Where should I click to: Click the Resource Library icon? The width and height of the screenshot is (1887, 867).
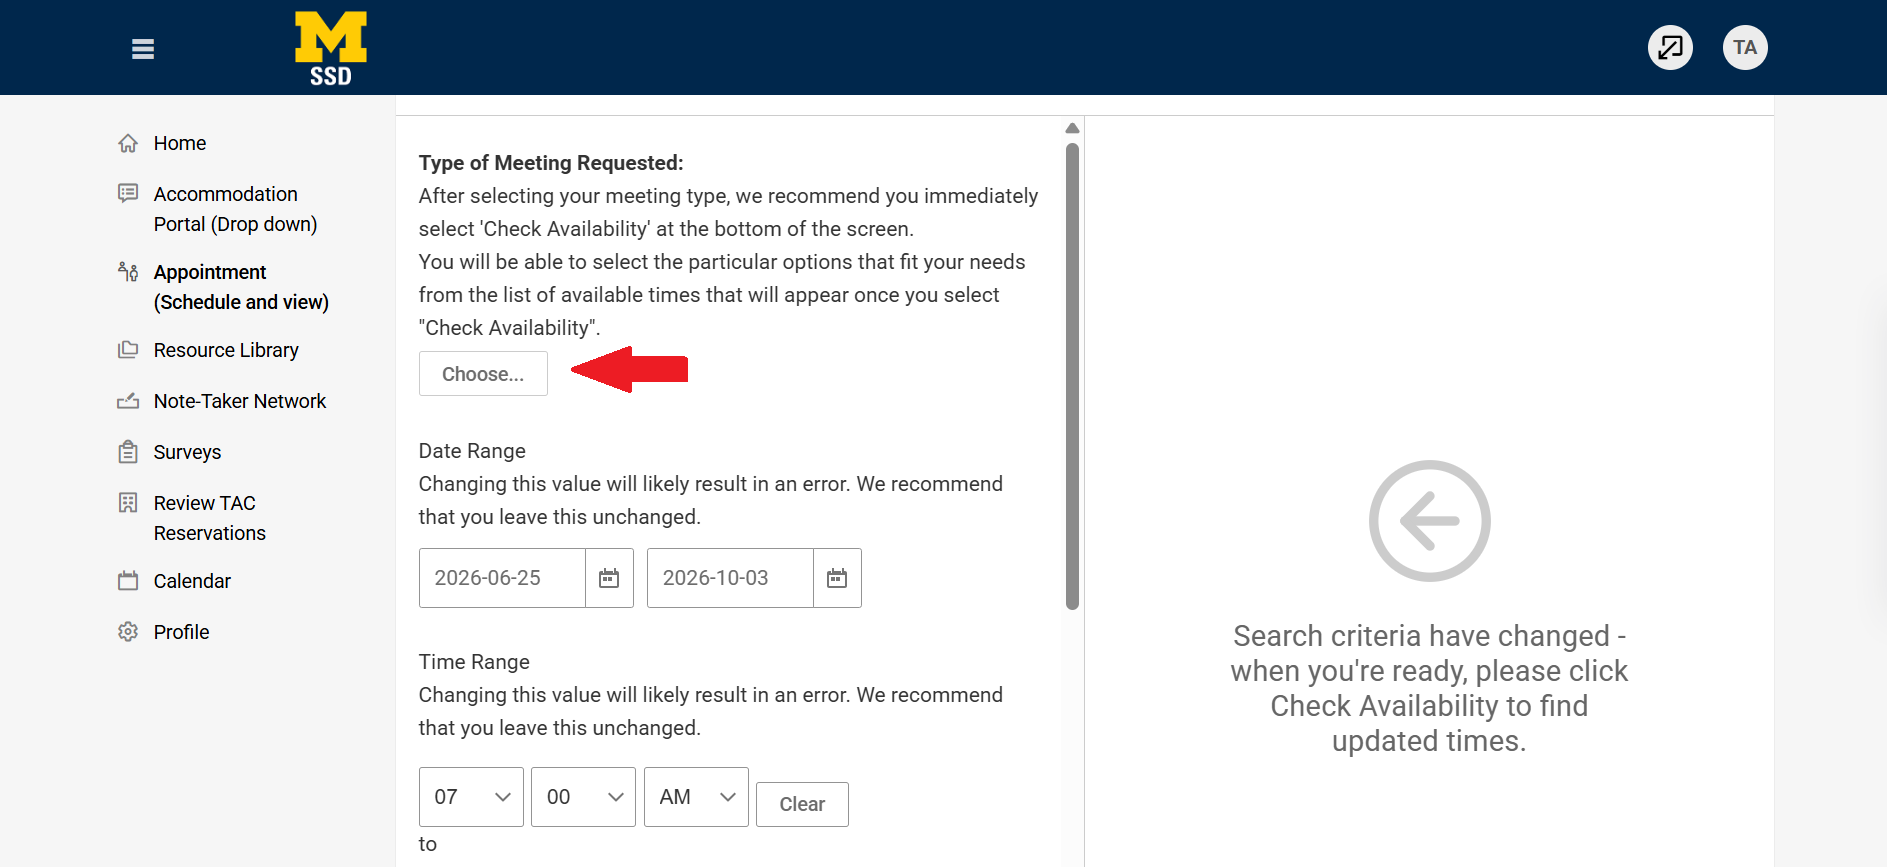point(128,350)
